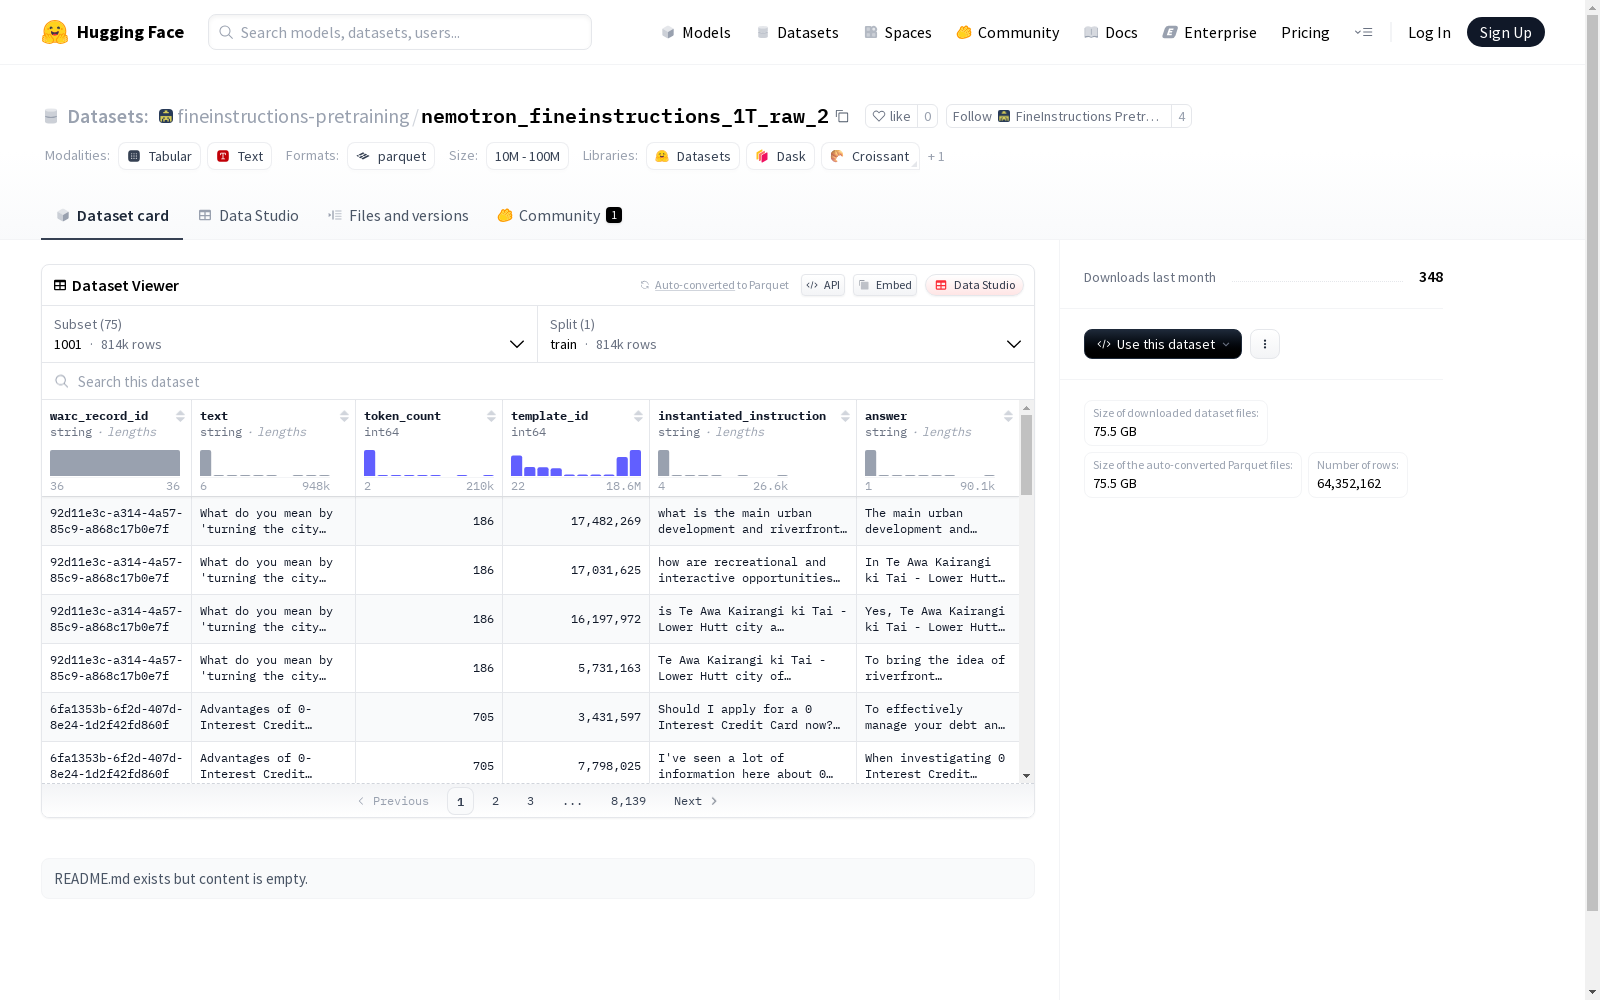Screen dimensions: 1600x1000
Task: Jump to last page 8,139
Action: click(x=628, y=801)
